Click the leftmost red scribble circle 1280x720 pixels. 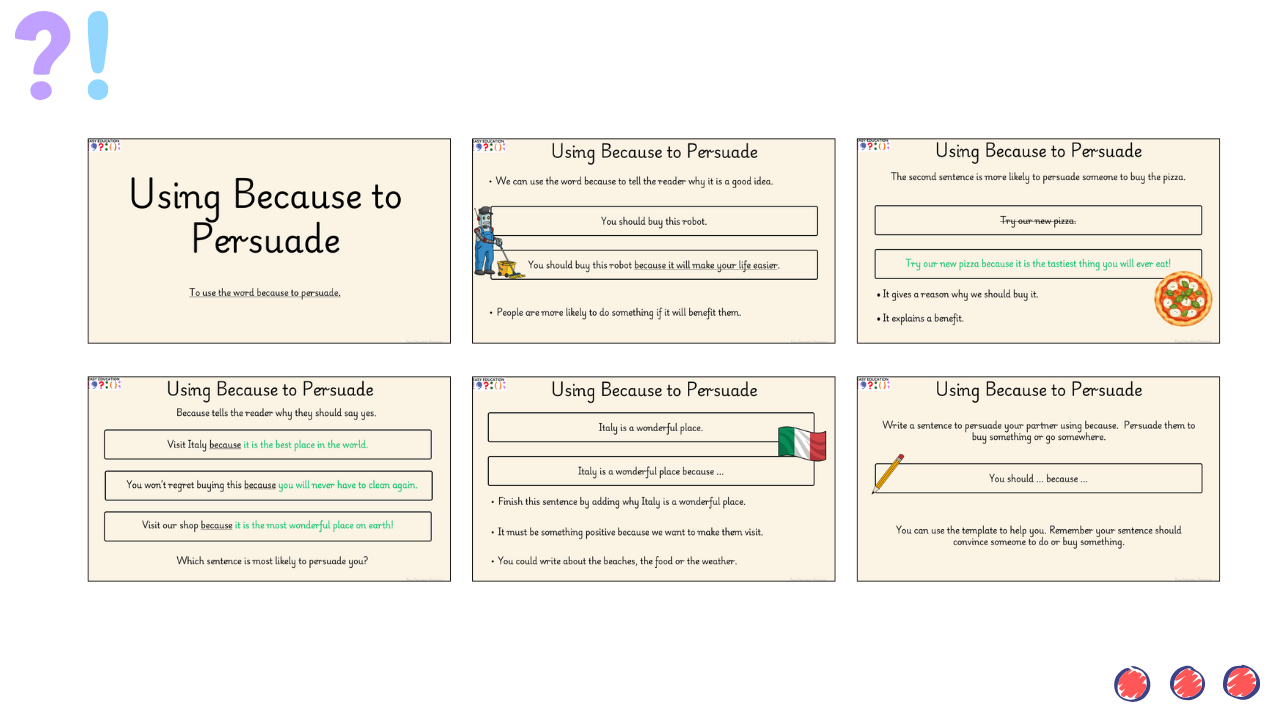1132,684
